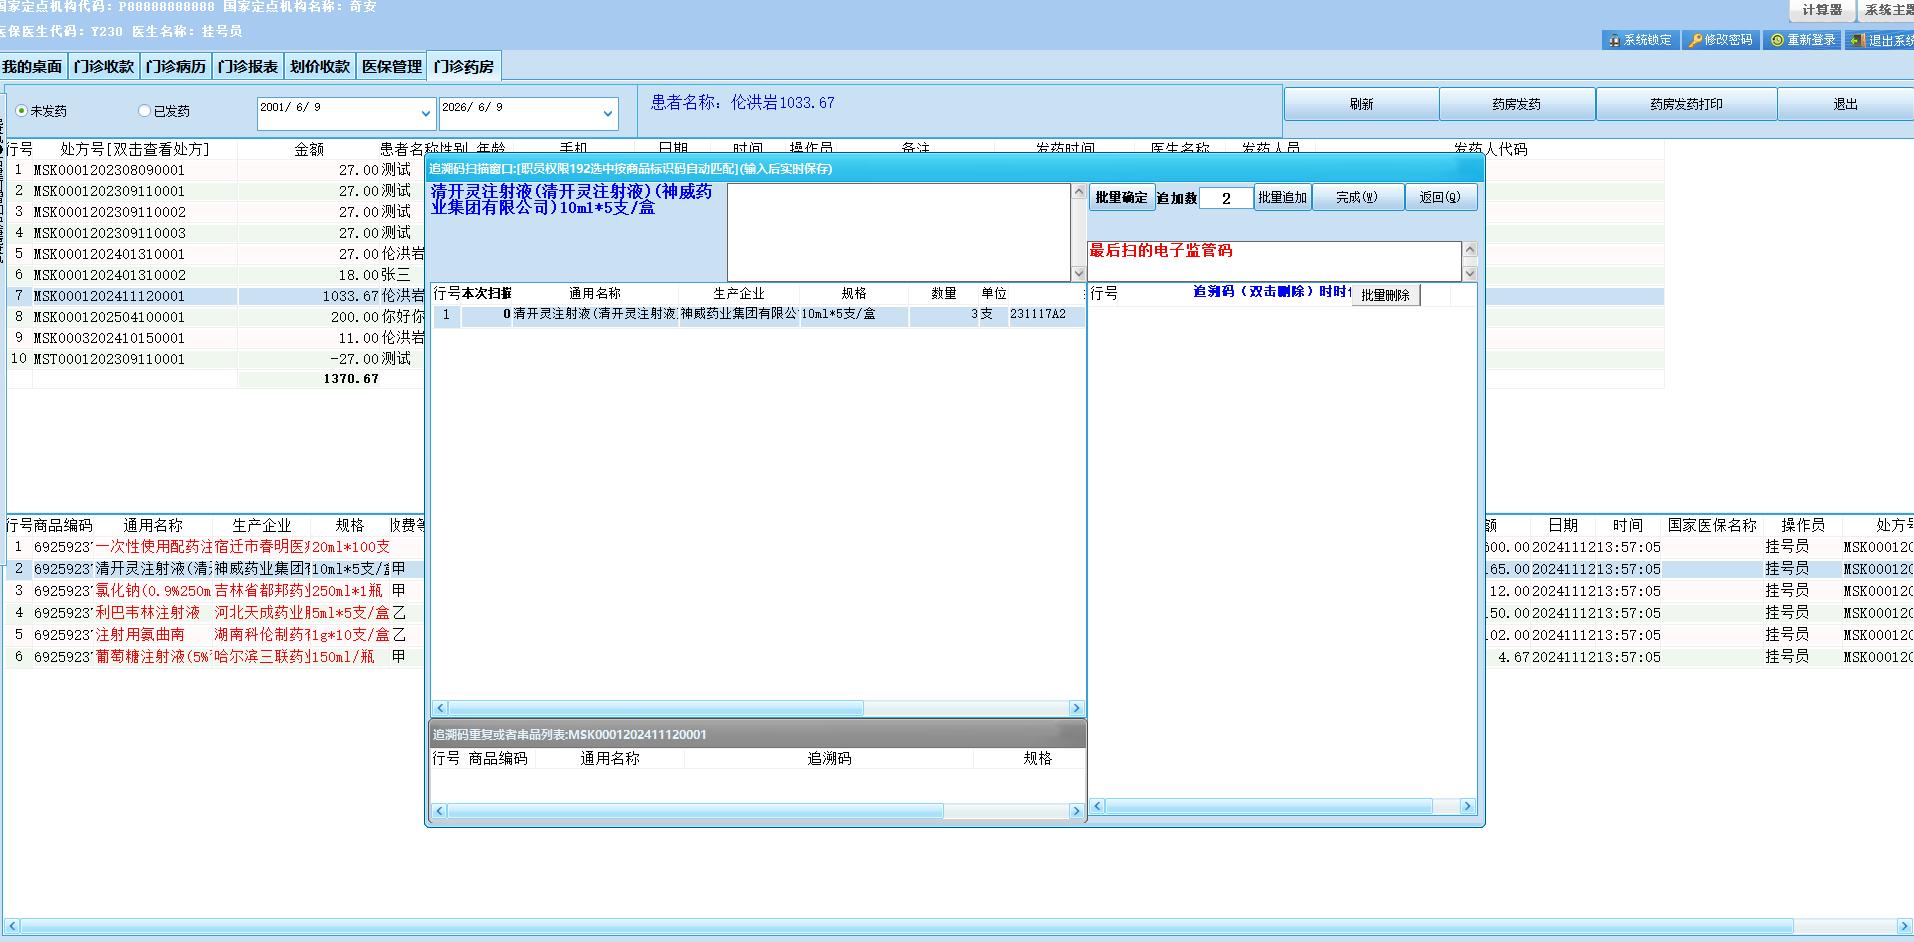Screen dimensions: 1914x942
Task: Select prescription row MSK0001202504100001
Action: (x=215, y=317)
